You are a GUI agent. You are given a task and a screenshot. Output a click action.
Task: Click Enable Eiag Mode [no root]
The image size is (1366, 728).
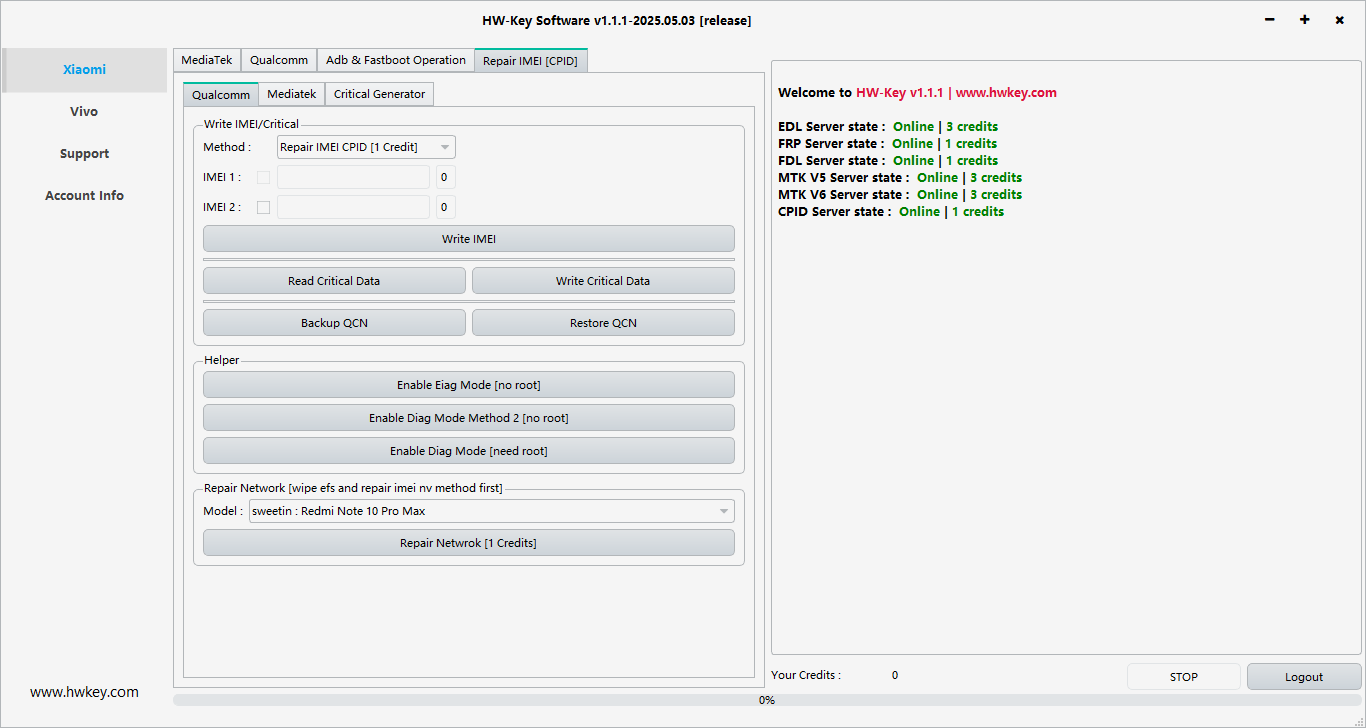[x=469, y=385]
